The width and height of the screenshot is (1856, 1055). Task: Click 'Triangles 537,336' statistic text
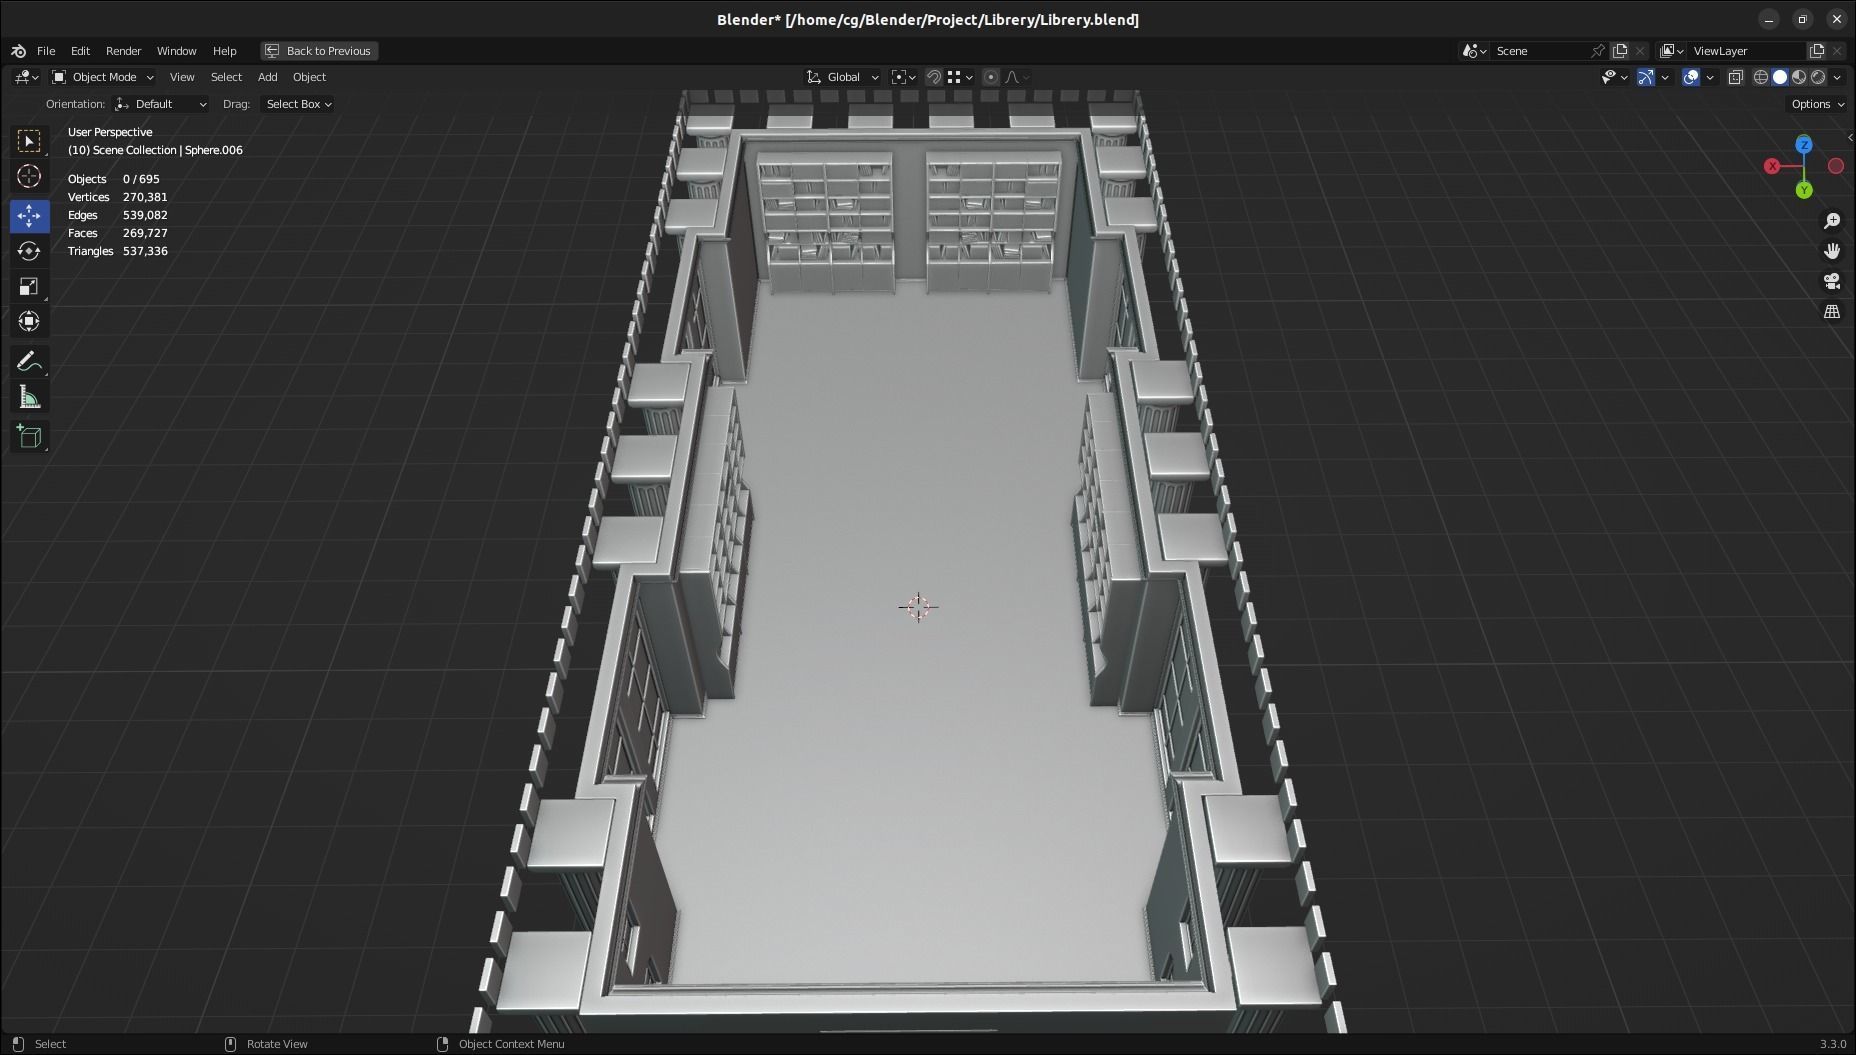click(117, 251)
